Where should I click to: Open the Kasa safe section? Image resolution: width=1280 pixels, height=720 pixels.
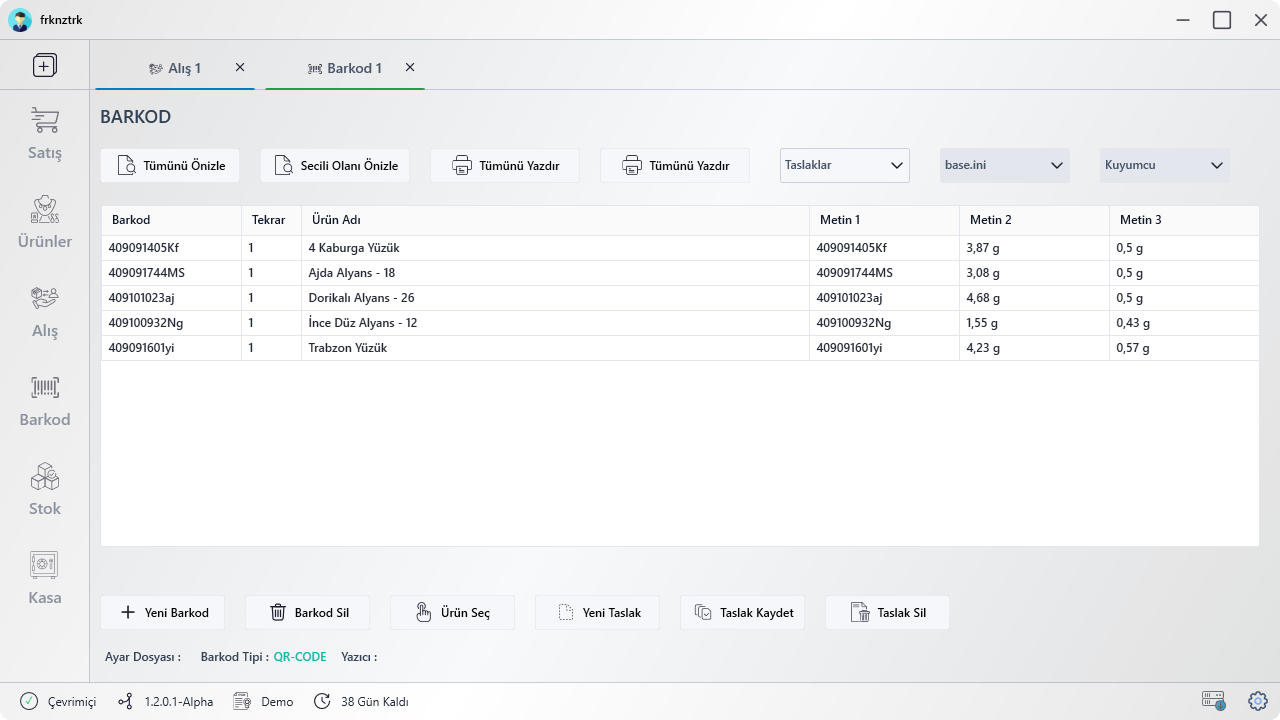point(45,578)
